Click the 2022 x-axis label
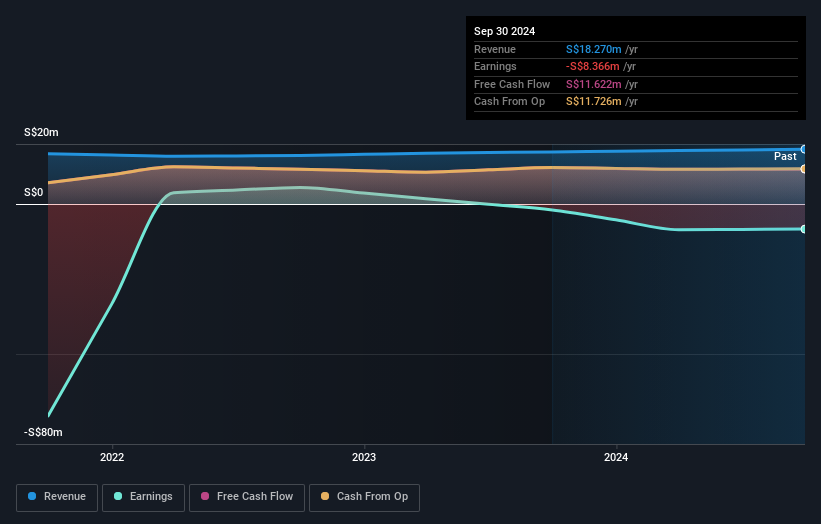This screenshot has height=524, width=821. coord(112,457)
